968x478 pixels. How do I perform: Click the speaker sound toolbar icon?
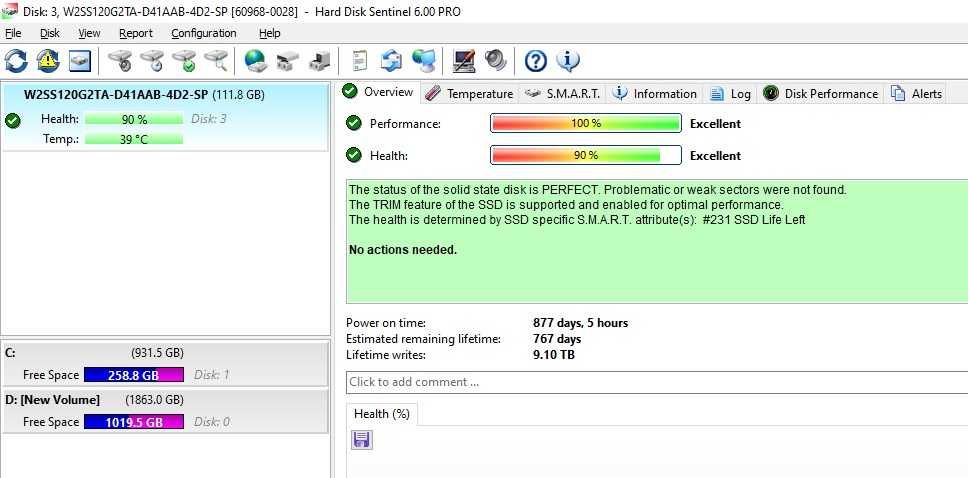coord(495,61)
